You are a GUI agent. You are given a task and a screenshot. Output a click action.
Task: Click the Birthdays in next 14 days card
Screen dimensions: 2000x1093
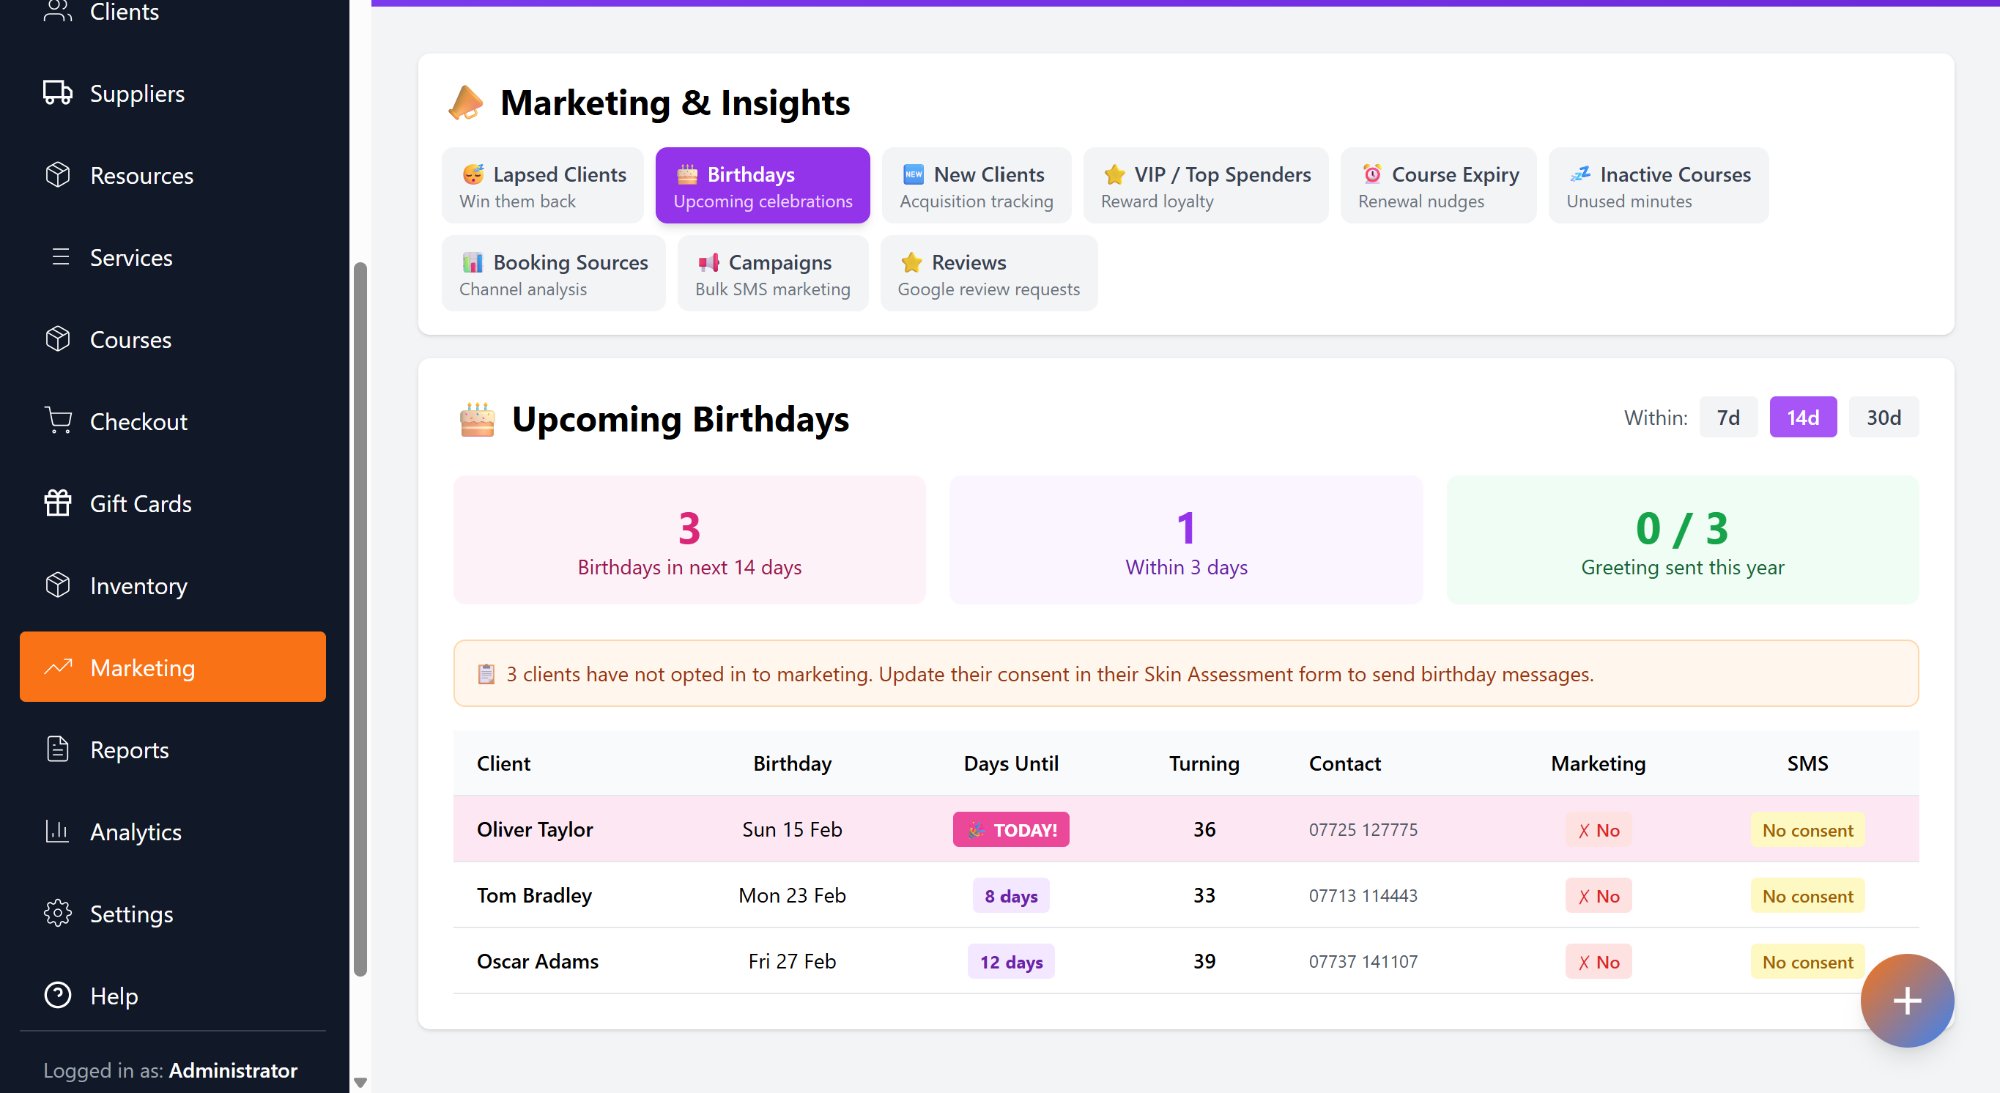(689, 540)
